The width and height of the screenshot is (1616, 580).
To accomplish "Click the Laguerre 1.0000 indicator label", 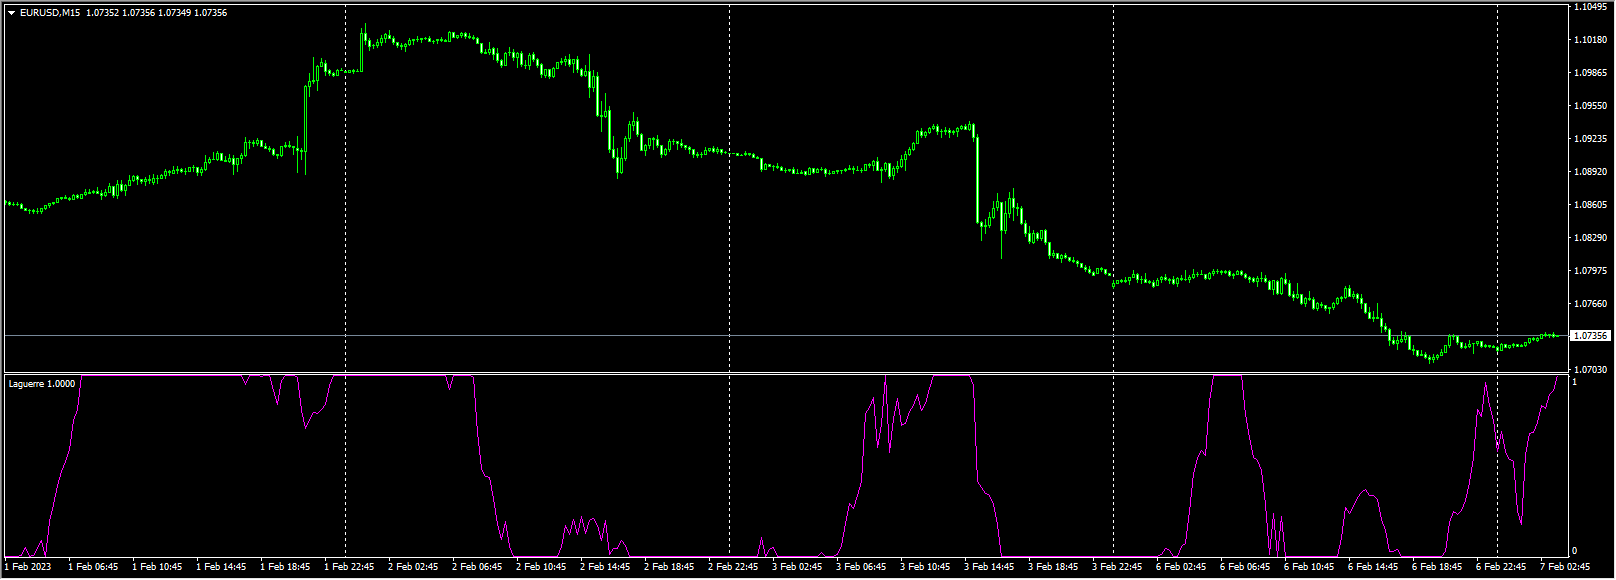I will (x=41, y=383).
